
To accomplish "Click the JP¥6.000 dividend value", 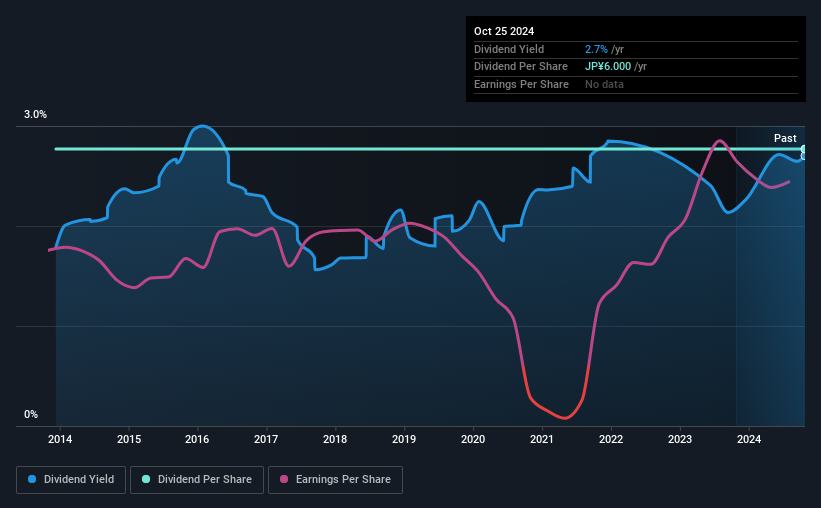I will tap(608, 67).
